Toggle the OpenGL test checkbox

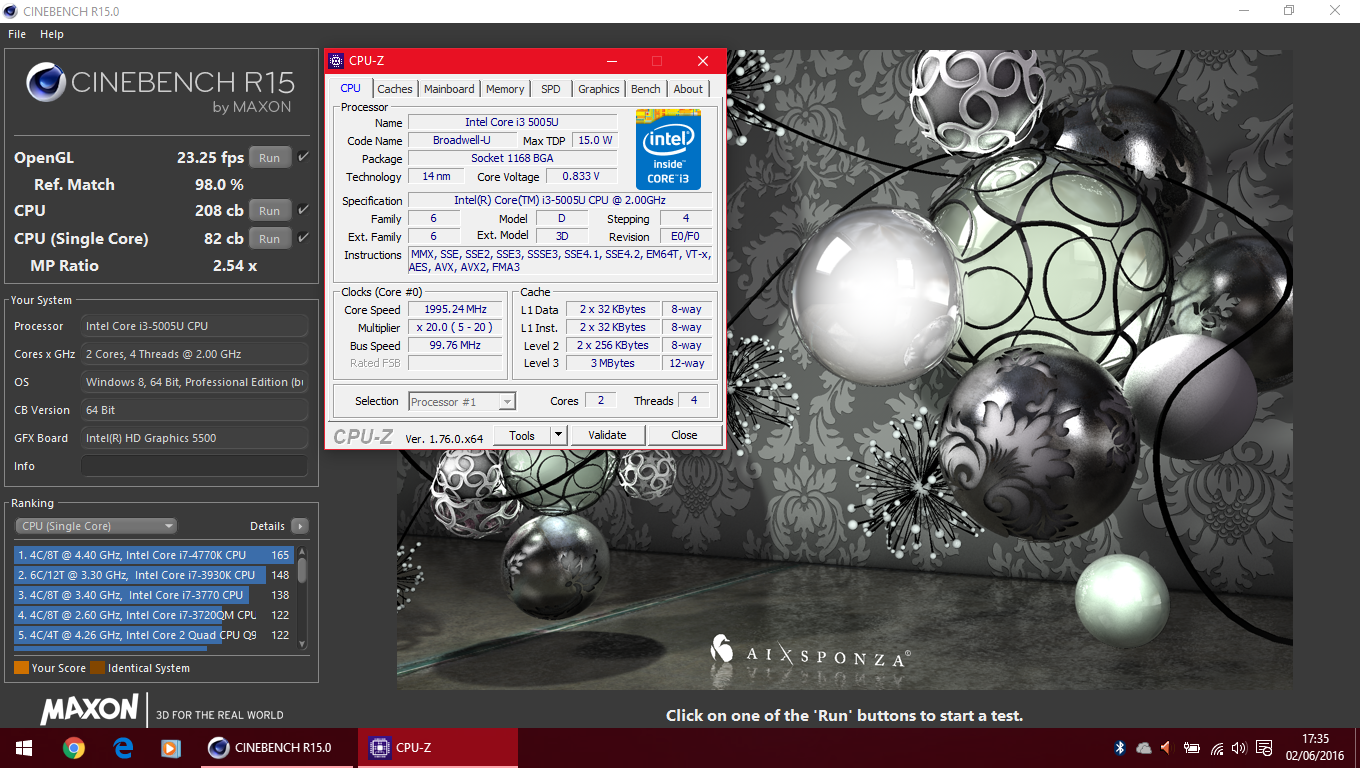point(303,157)
